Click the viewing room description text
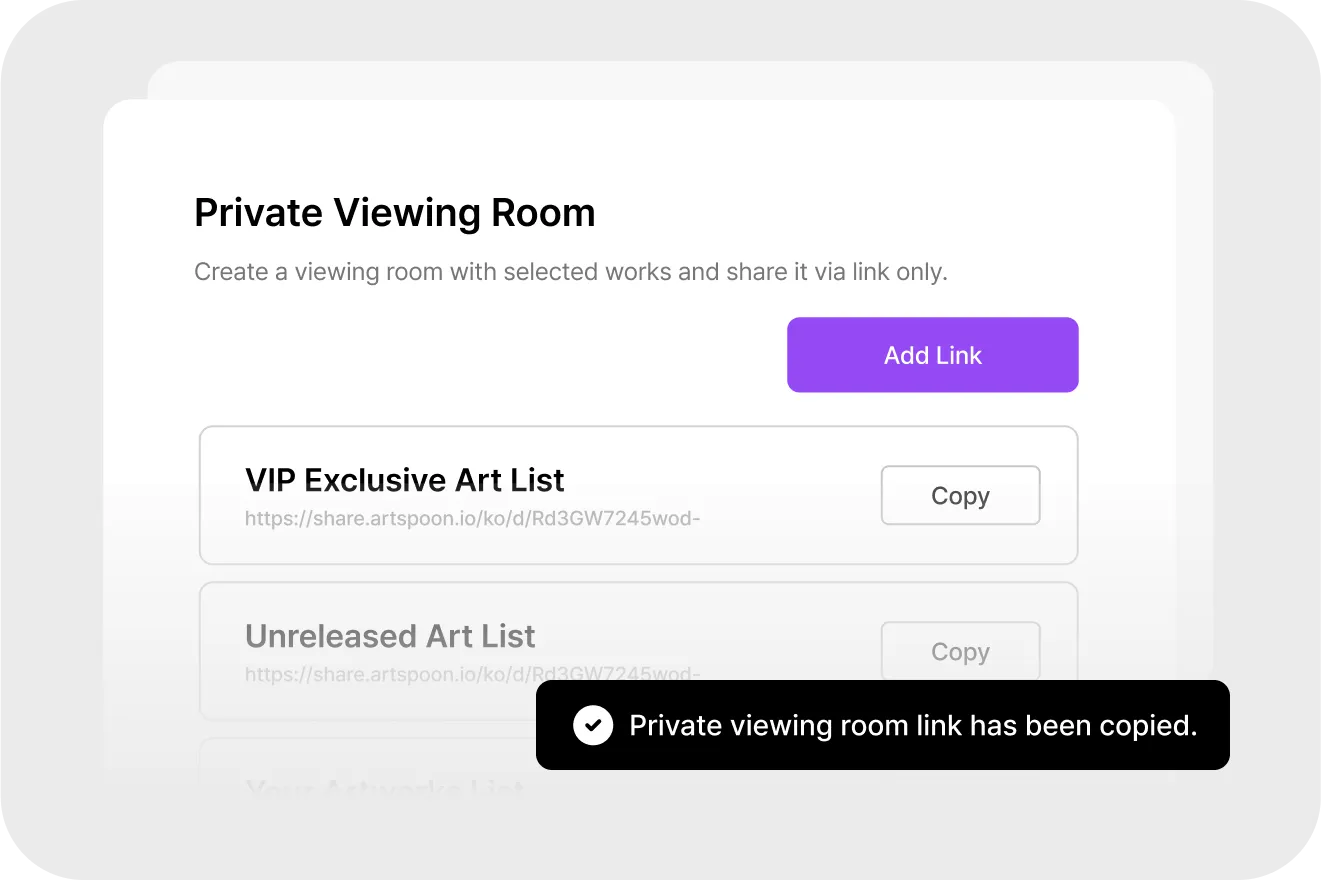 (x=570, y=271)
